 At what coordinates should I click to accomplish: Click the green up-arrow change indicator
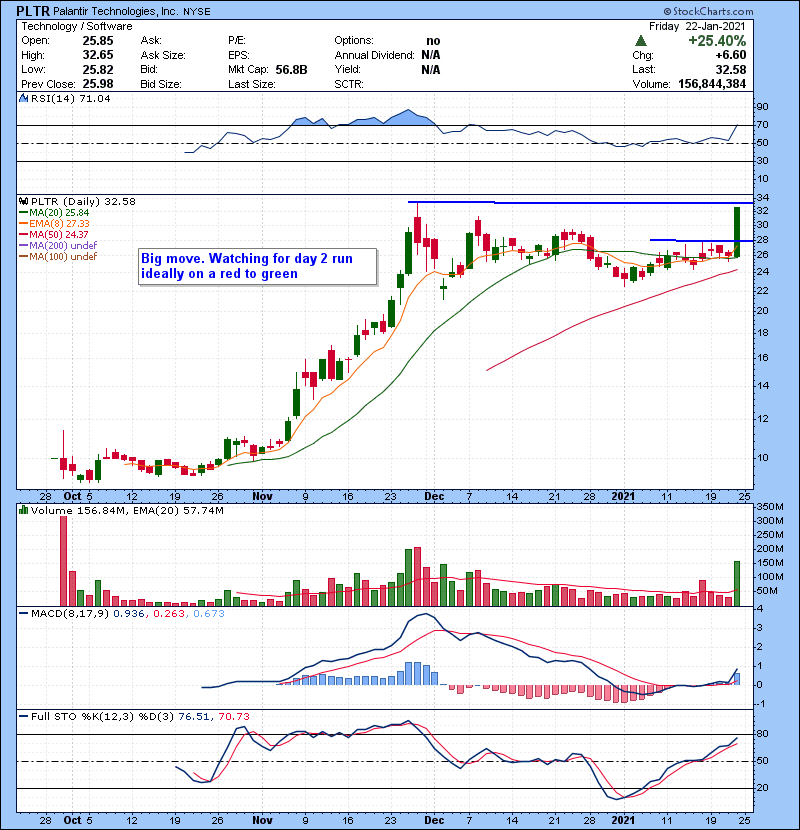point(641,41)
